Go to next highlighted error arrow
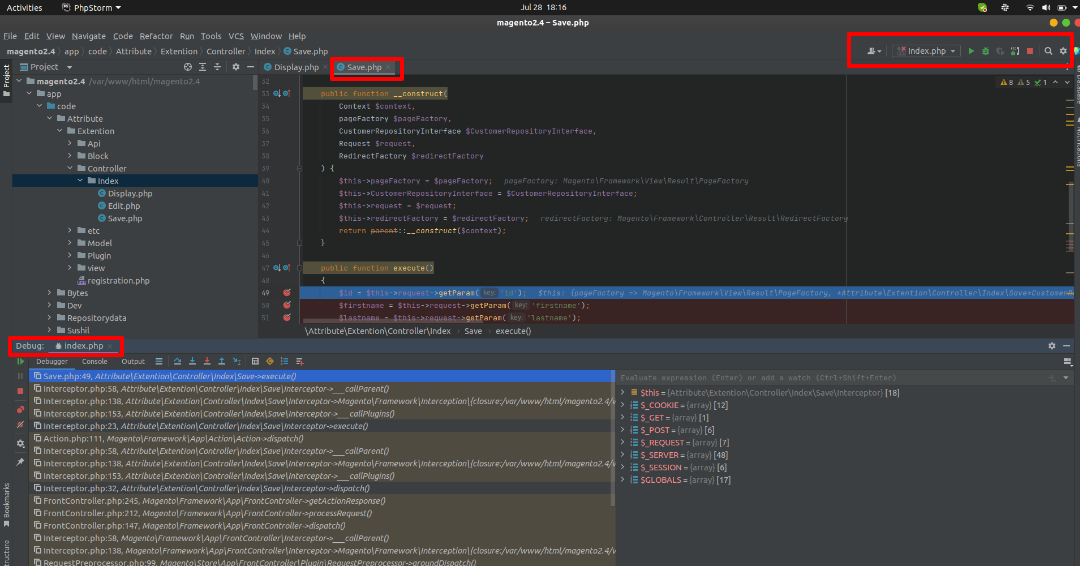Viewport: 1080px width, 566px height. pyautogui.click(x=1067, y=82)
